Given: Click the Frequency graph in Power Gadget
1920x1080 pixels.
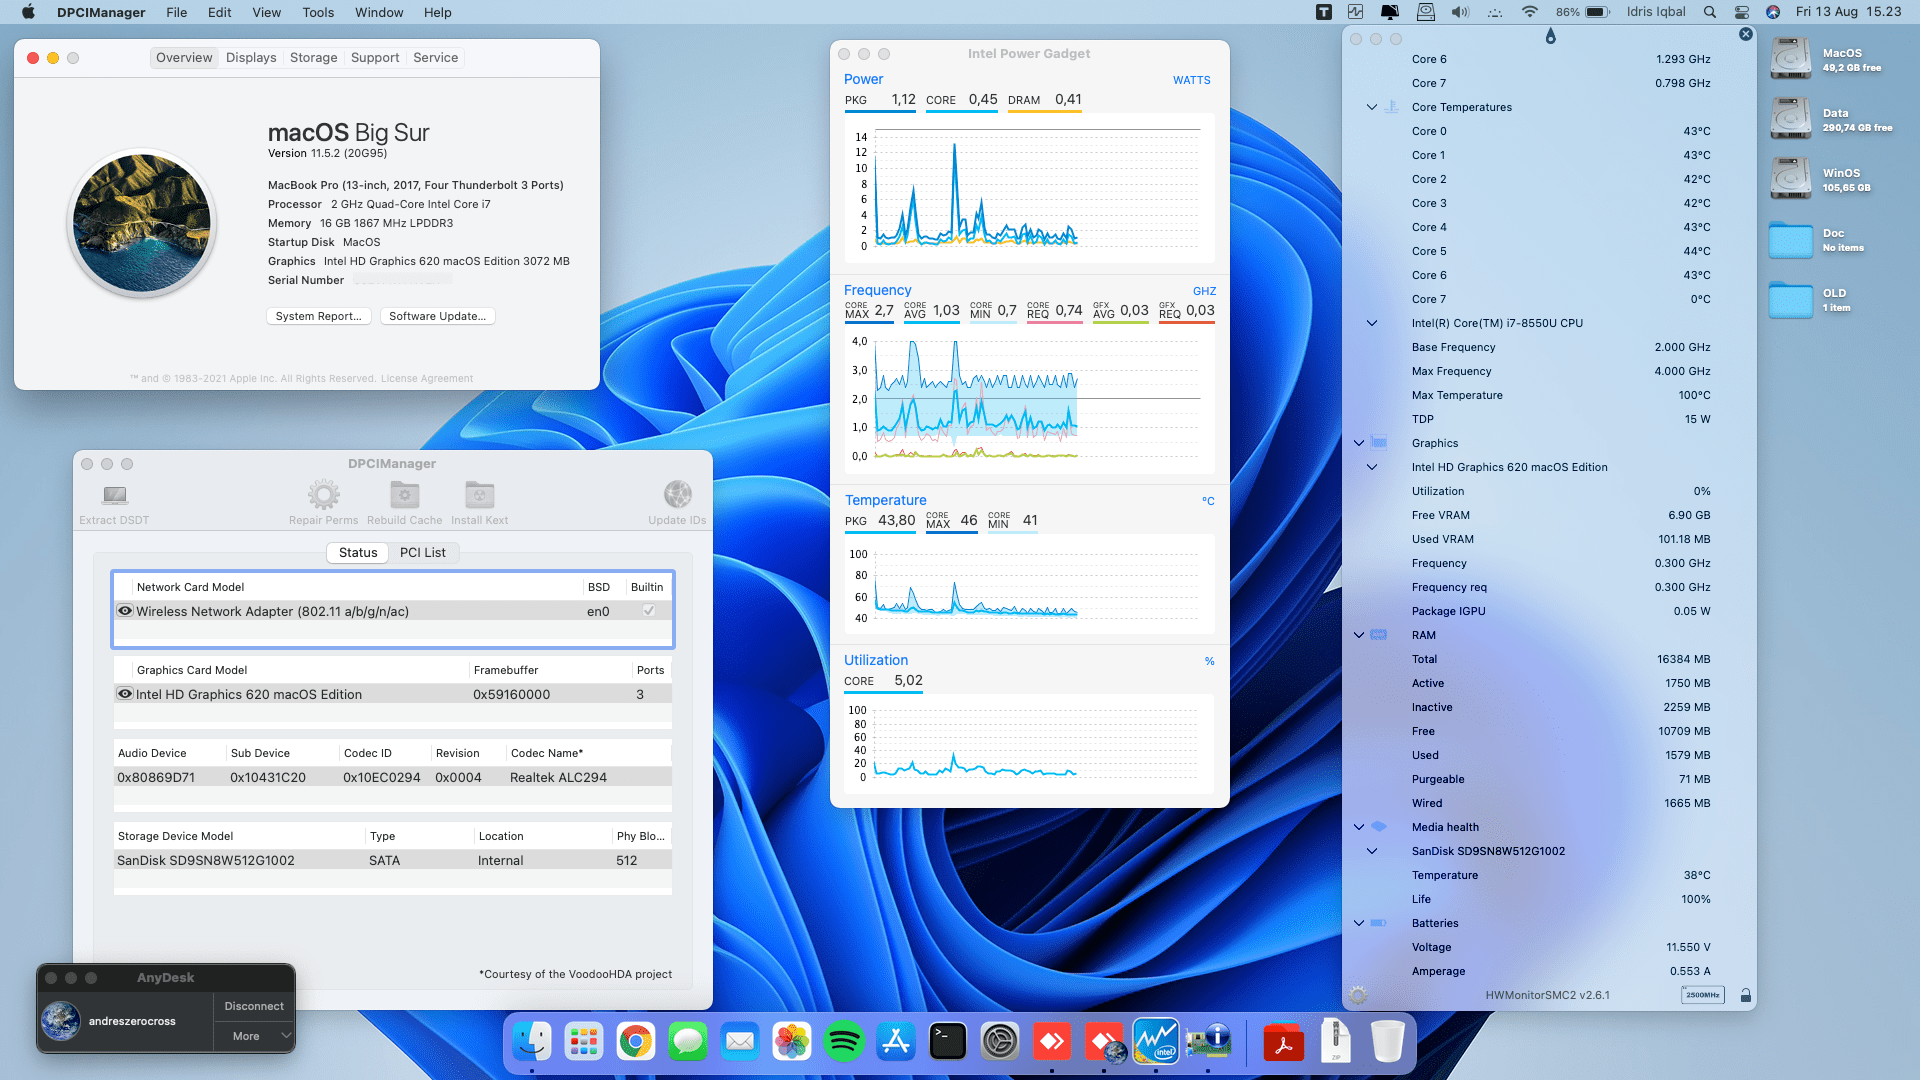Looking at the screenshot, I should [x=1030, y=399].
